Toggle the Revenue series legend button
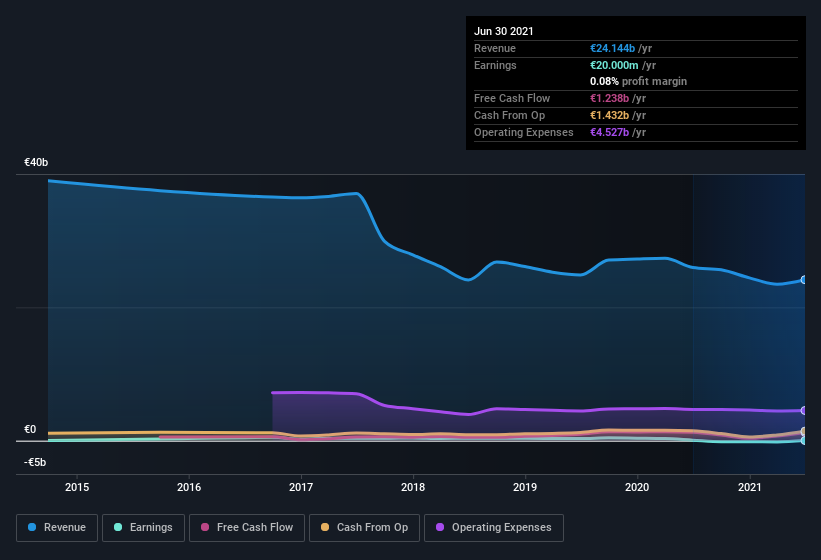Image resolution: width=821 pixels, height=560 pixels. coord(57,528)
